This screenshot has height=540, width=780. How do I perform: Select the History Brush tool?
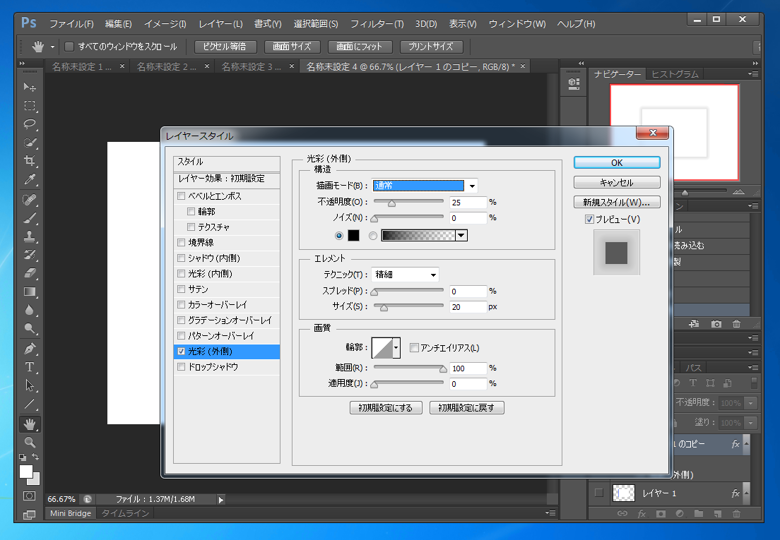(30, 255)
